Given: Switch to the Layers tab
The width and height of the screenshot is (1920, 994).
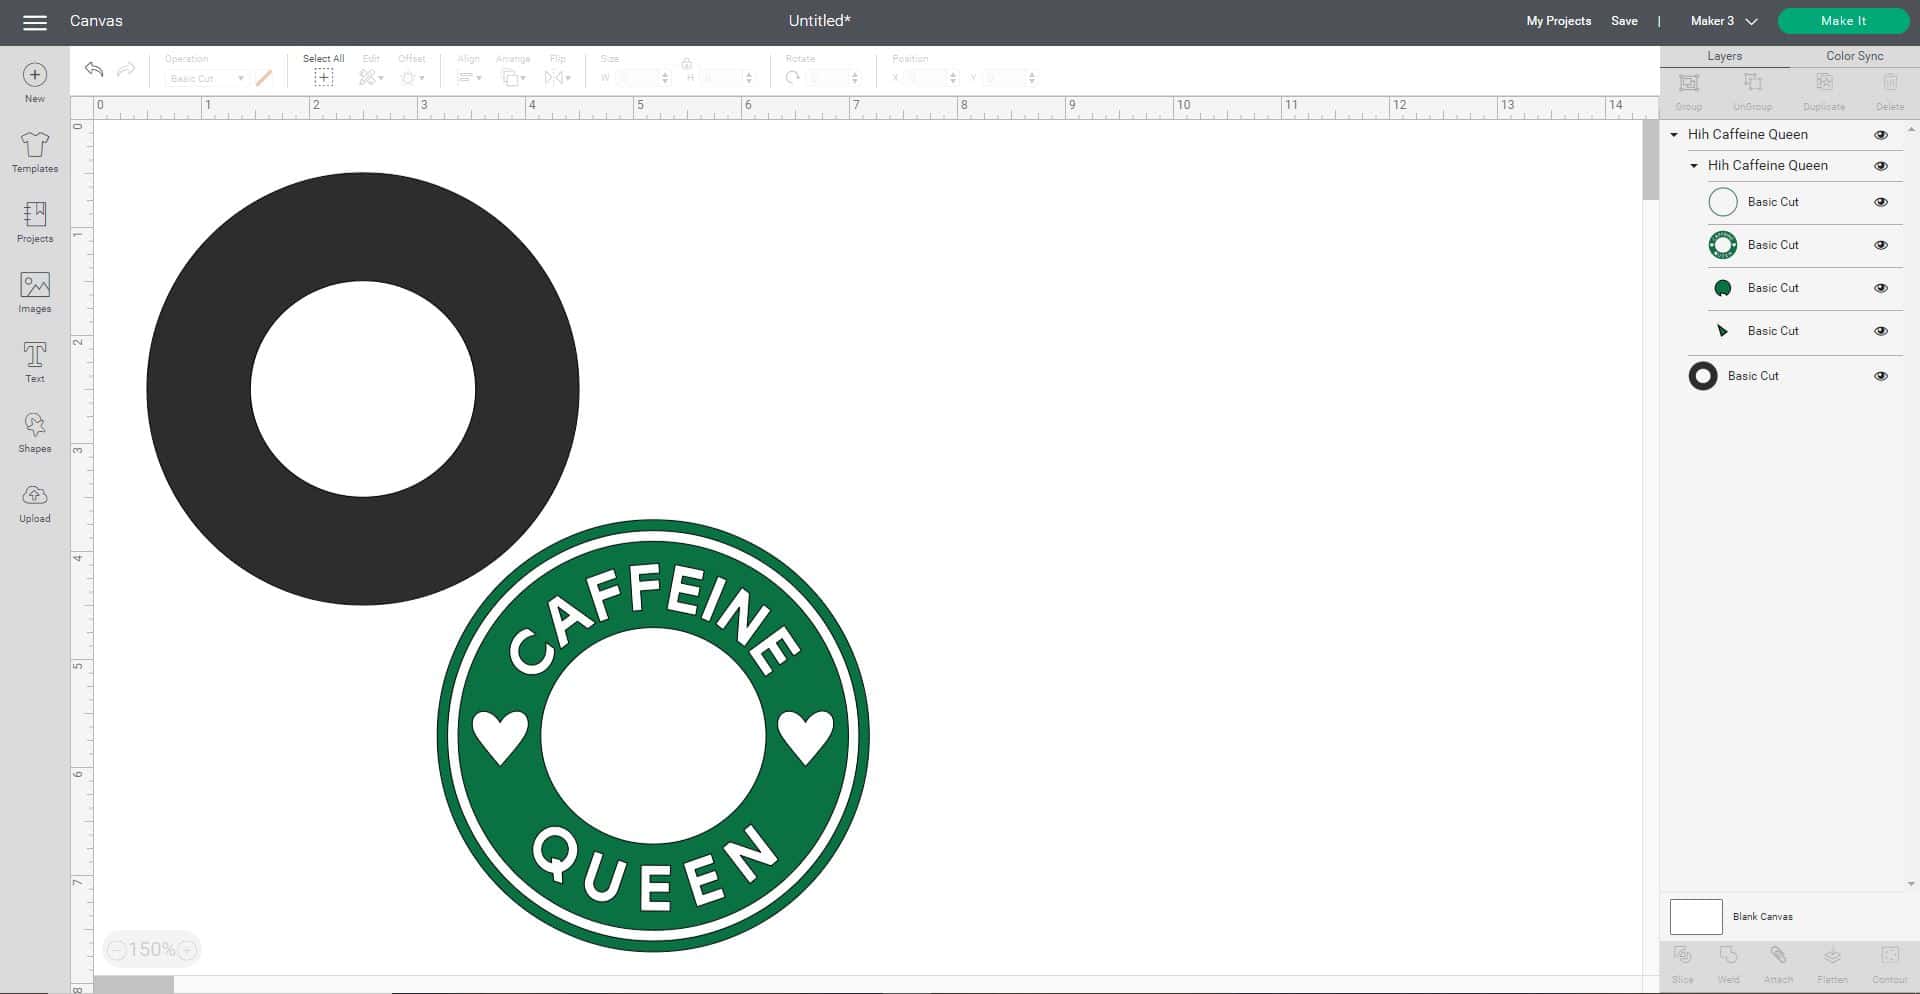Looking at the screenshot, I should coord(1725,56).
